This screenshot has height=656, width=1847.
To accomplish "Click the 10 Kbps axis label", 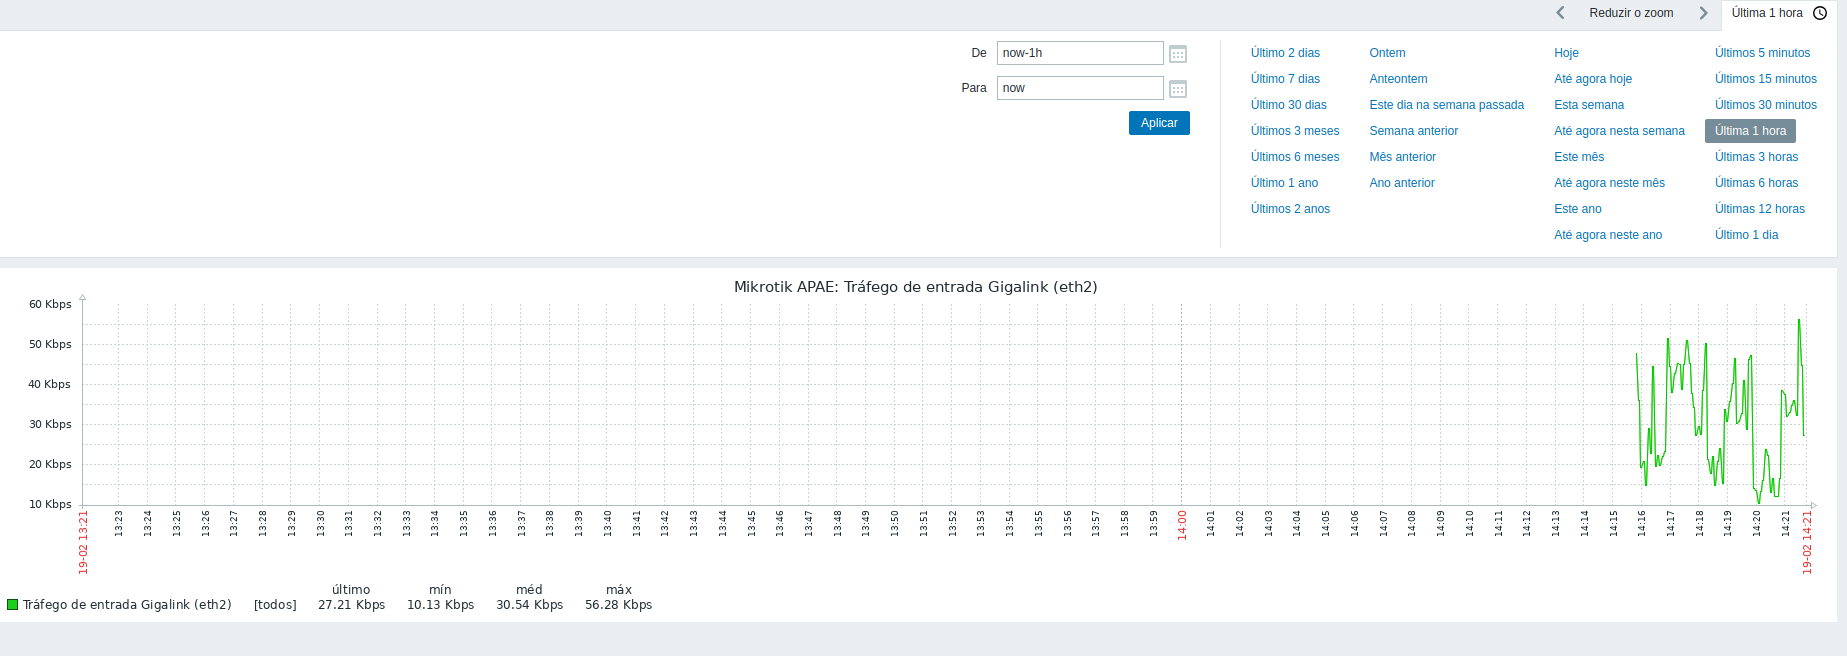I will 50,504.
